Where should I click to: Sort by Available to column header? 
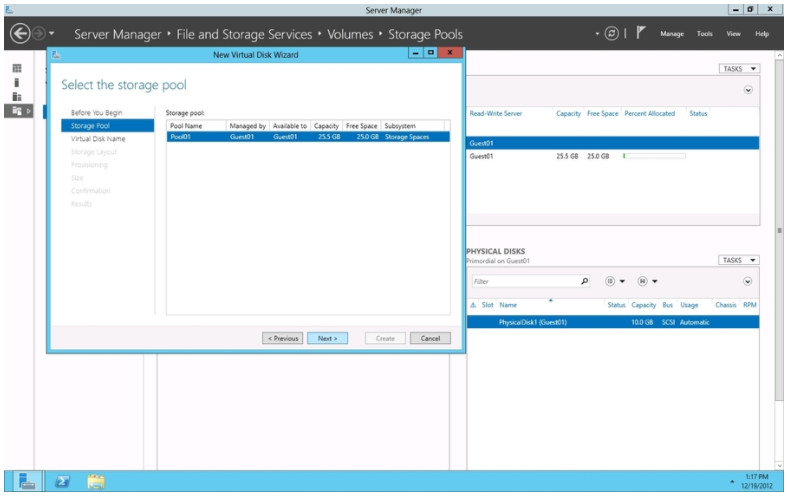[x=290, y=126]
